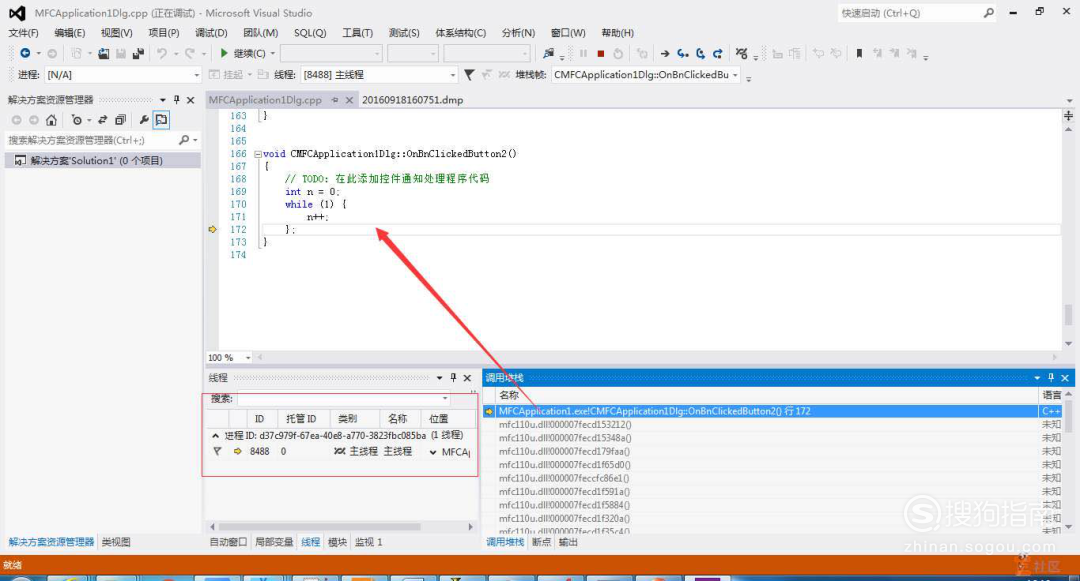
Task: Open the 调试(D) menu
Action: [x=211, y=32]
